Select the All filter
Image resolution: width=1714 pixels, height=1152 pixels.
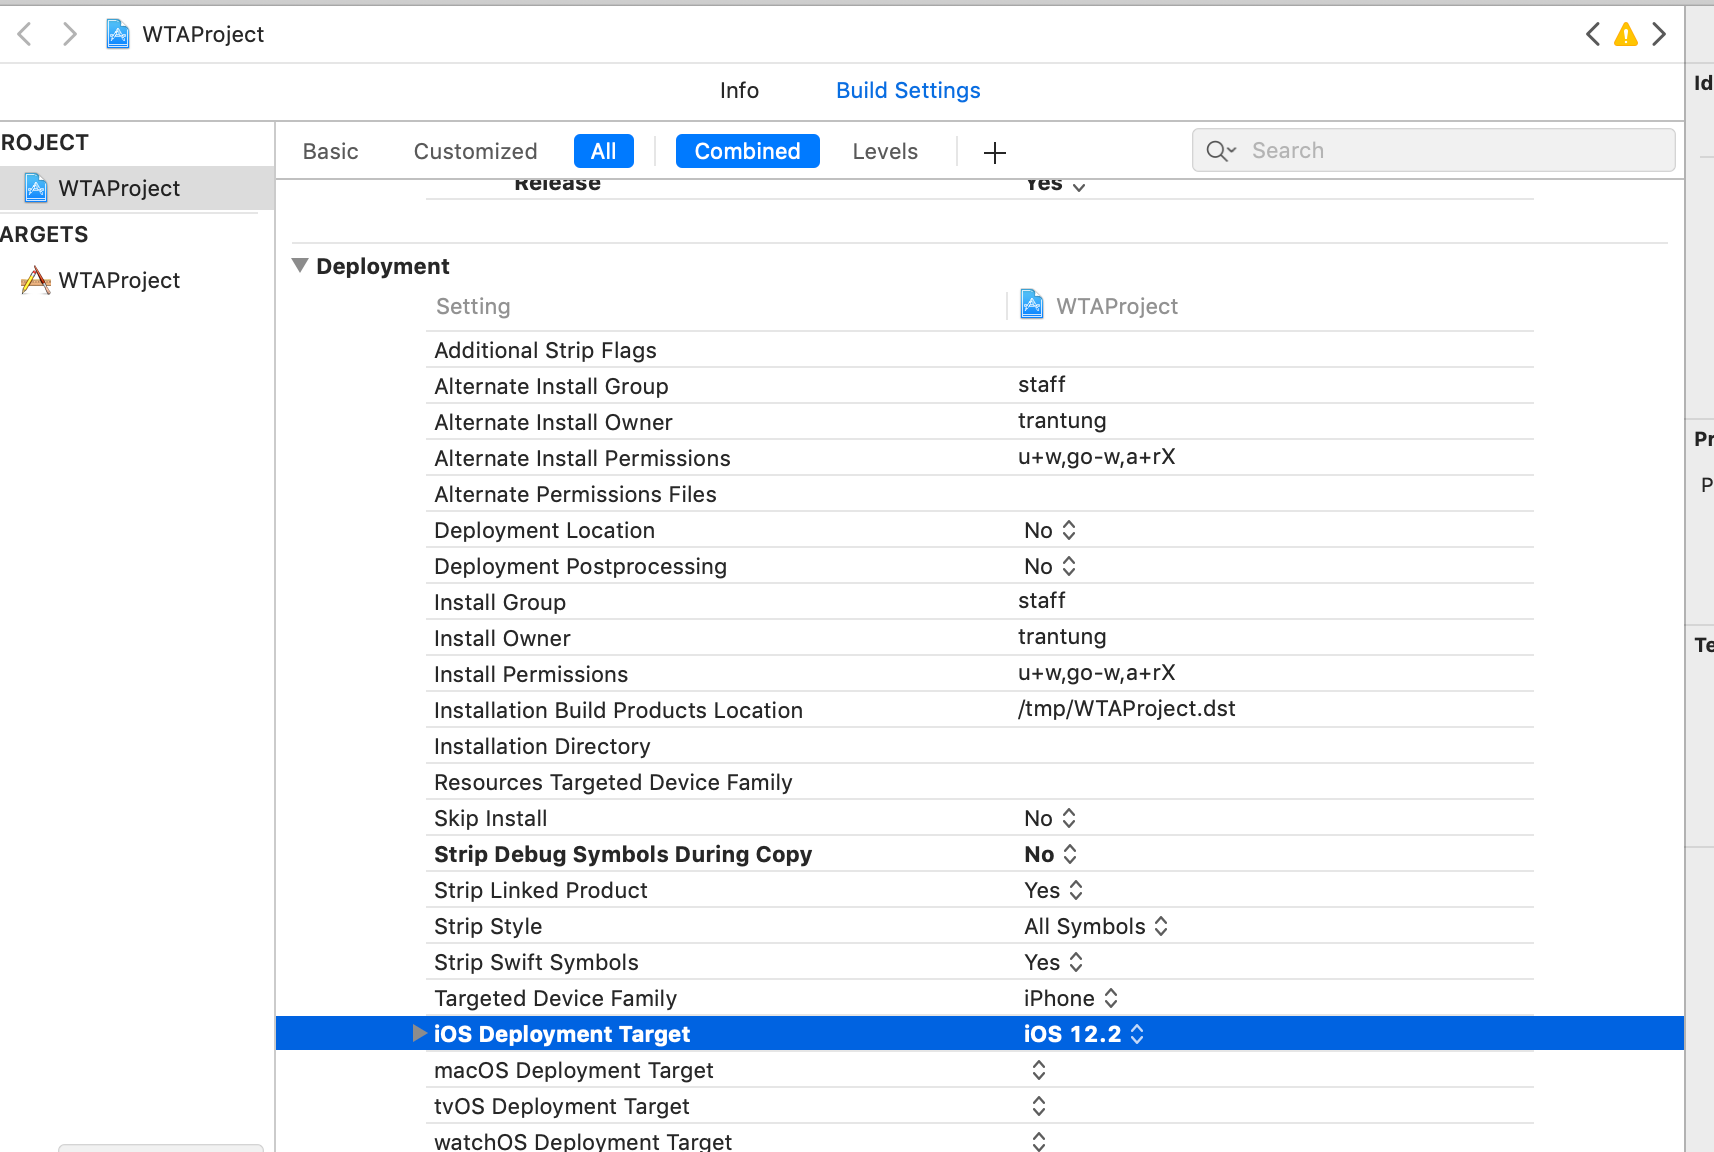pos(604,151)
